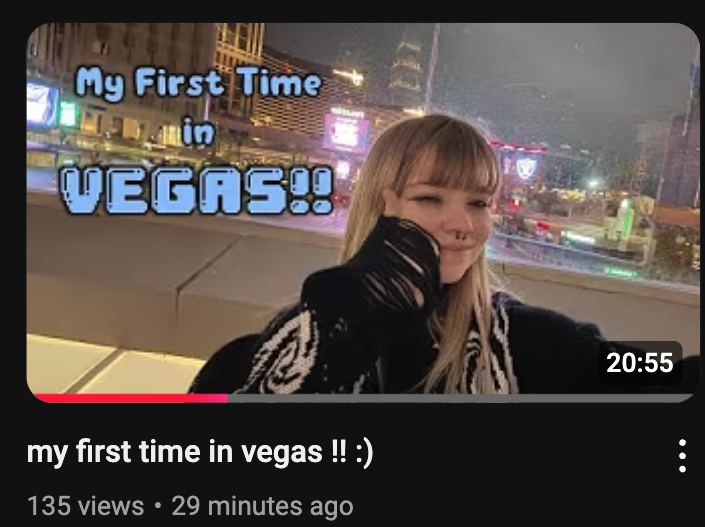
Task: Click the 135 views text
Action: 85,506
